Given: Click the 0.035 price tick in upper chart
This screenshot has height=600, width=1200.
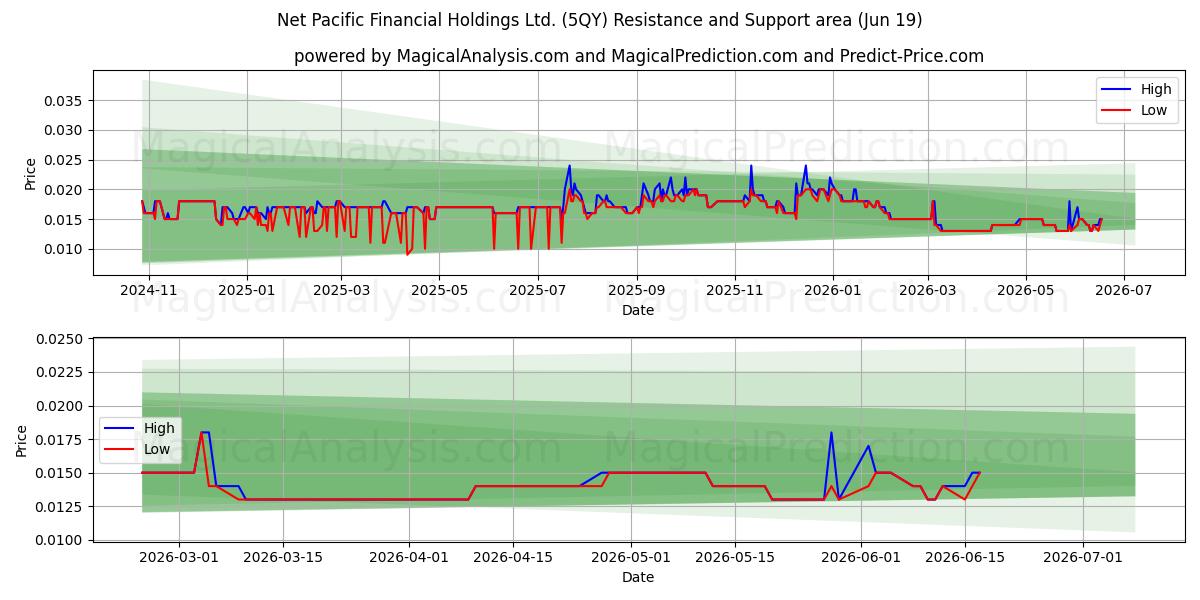Looking at the screenshot, I should pos(64,101).
